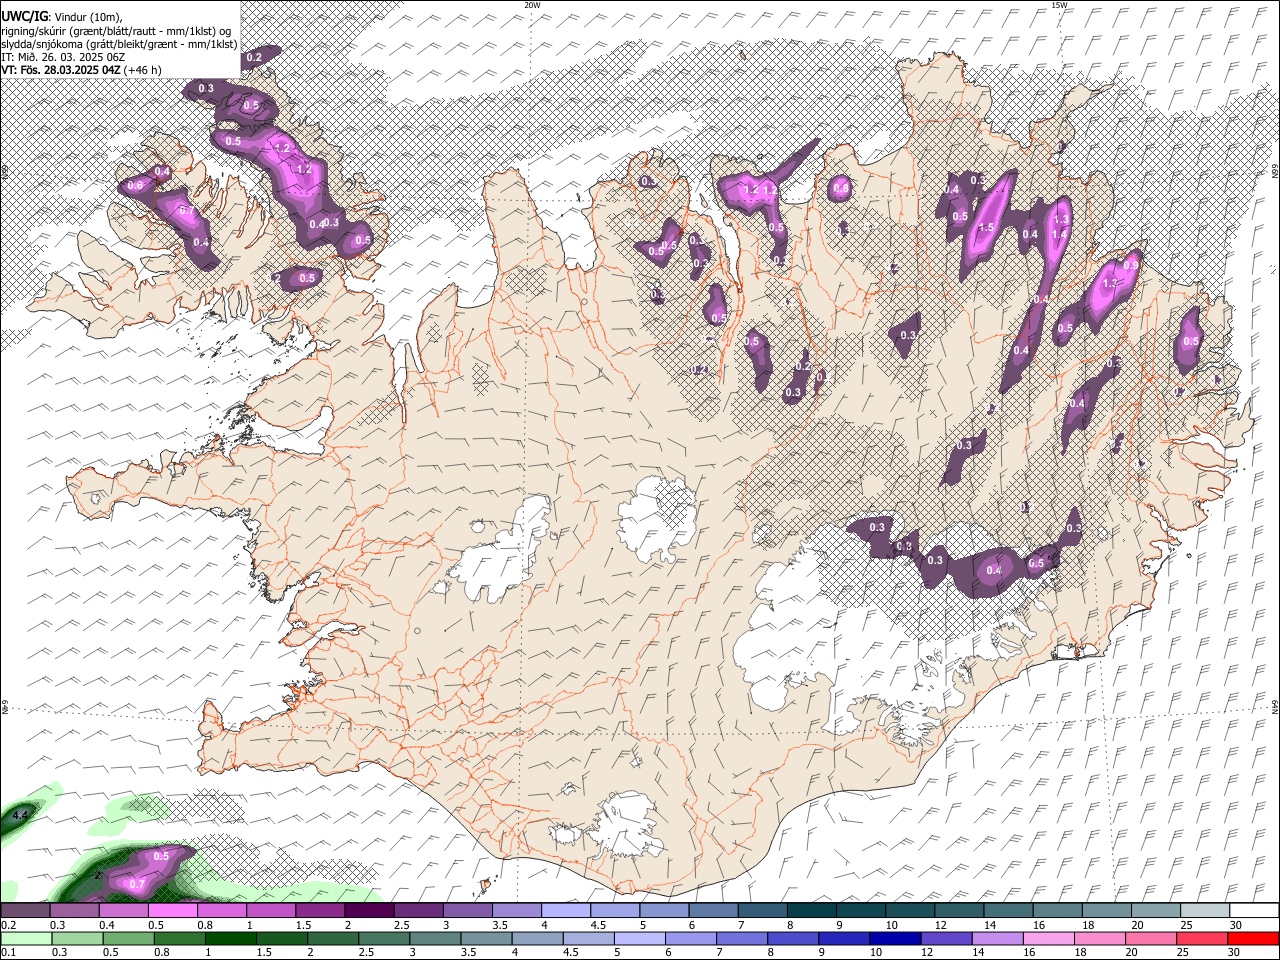1280x960 pixels.
Task: Click the dark green swatch above 1 in the rain scale
Action: [x=230, y=938]
